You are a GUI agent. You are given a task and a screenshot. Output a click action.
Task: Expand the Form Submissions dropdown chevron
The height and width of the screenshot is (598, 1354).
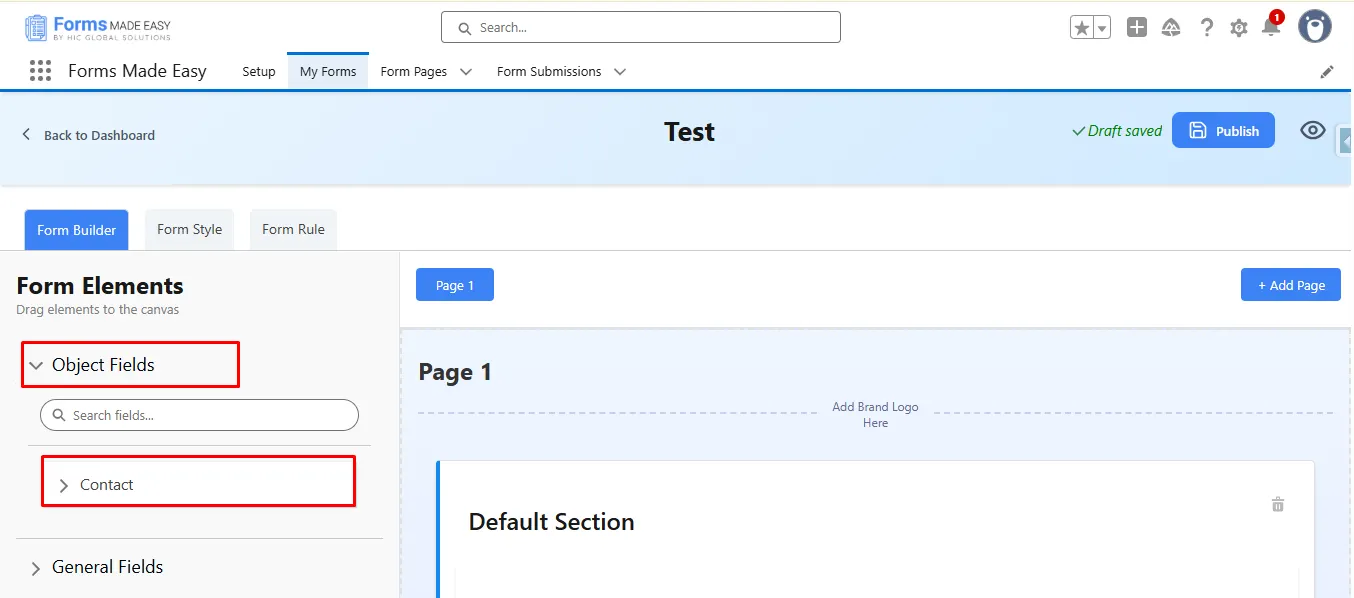point(620,72)
